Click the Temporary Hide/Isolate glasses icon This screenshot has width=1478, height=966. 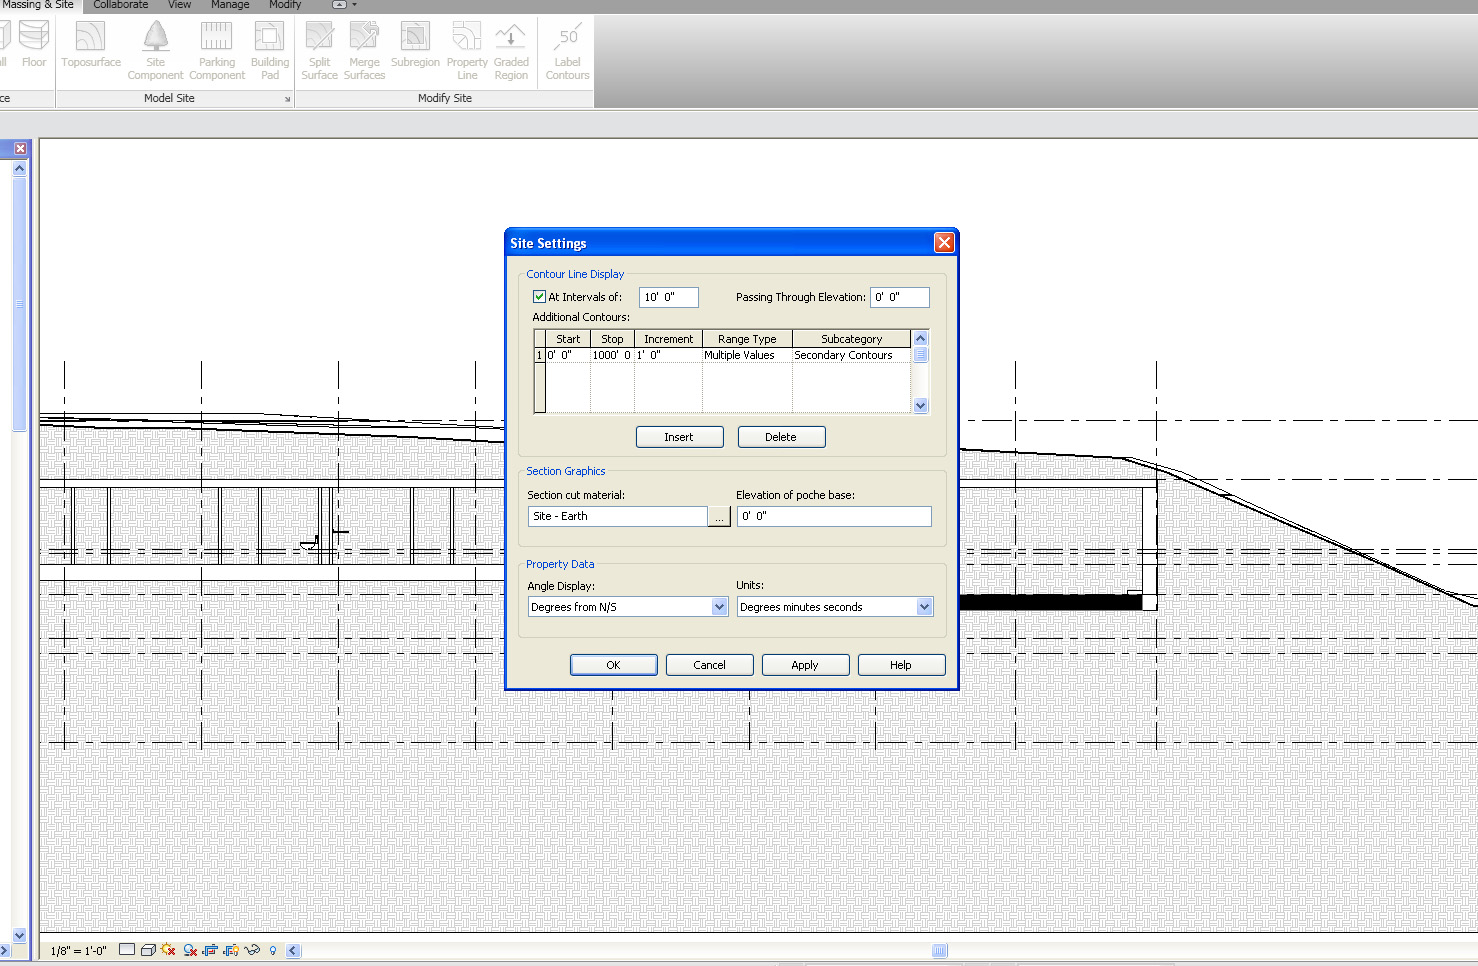(x=252, y=950)
